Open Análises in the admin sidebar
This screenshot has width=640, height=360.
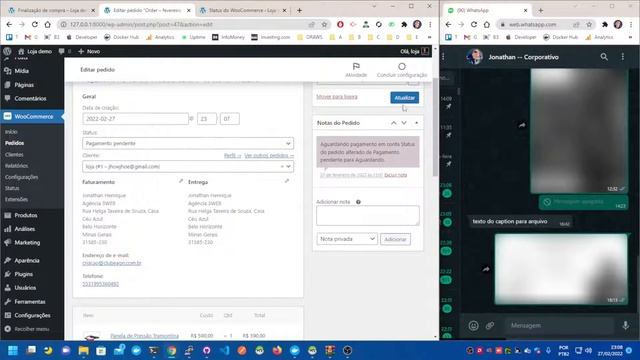(24, 229)
